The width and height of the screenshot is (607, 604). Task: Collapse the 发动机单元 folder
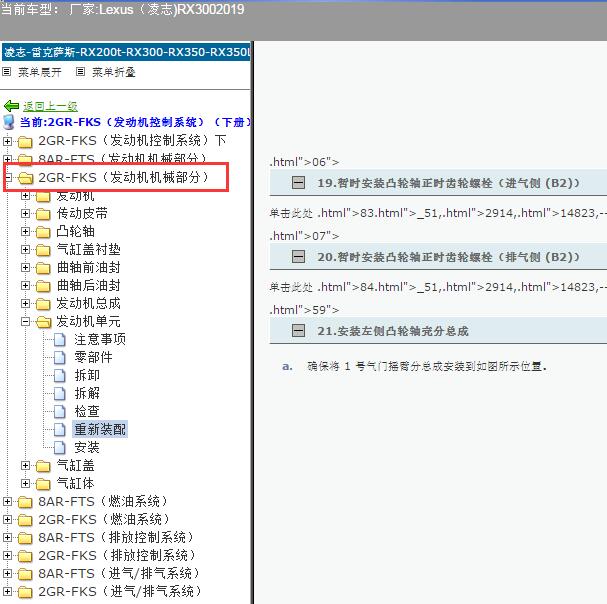(x=25, y=321)
